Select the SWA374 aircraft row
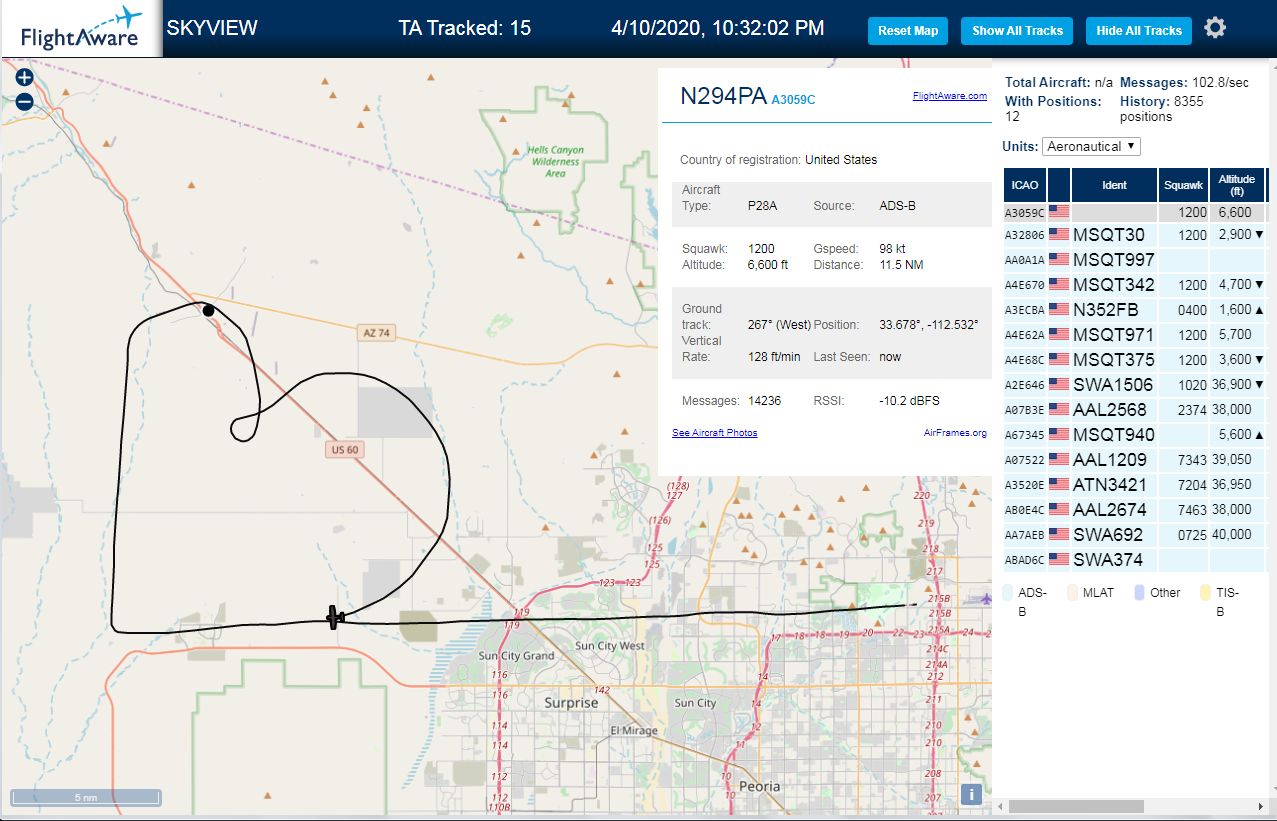 click(1136, 560)
